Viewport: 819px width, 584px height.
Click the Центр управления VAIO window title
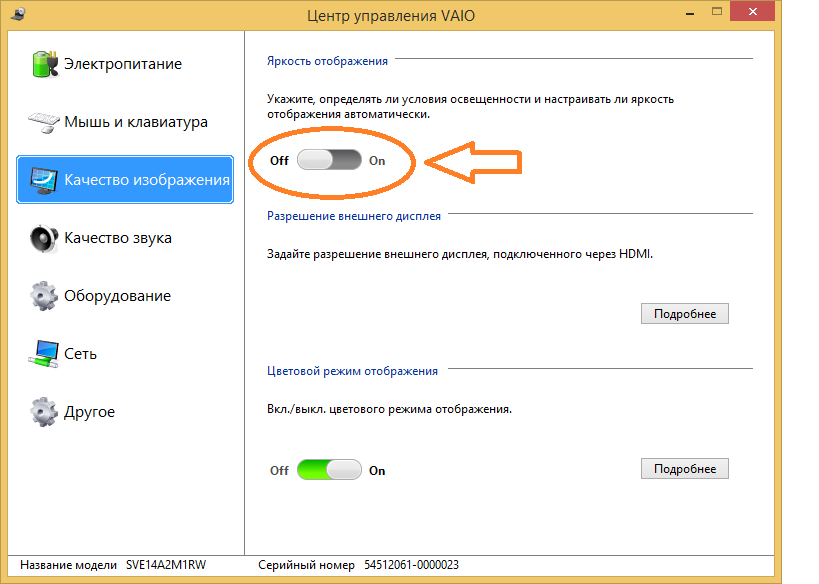pyautogui.click(x=391, y=16)
